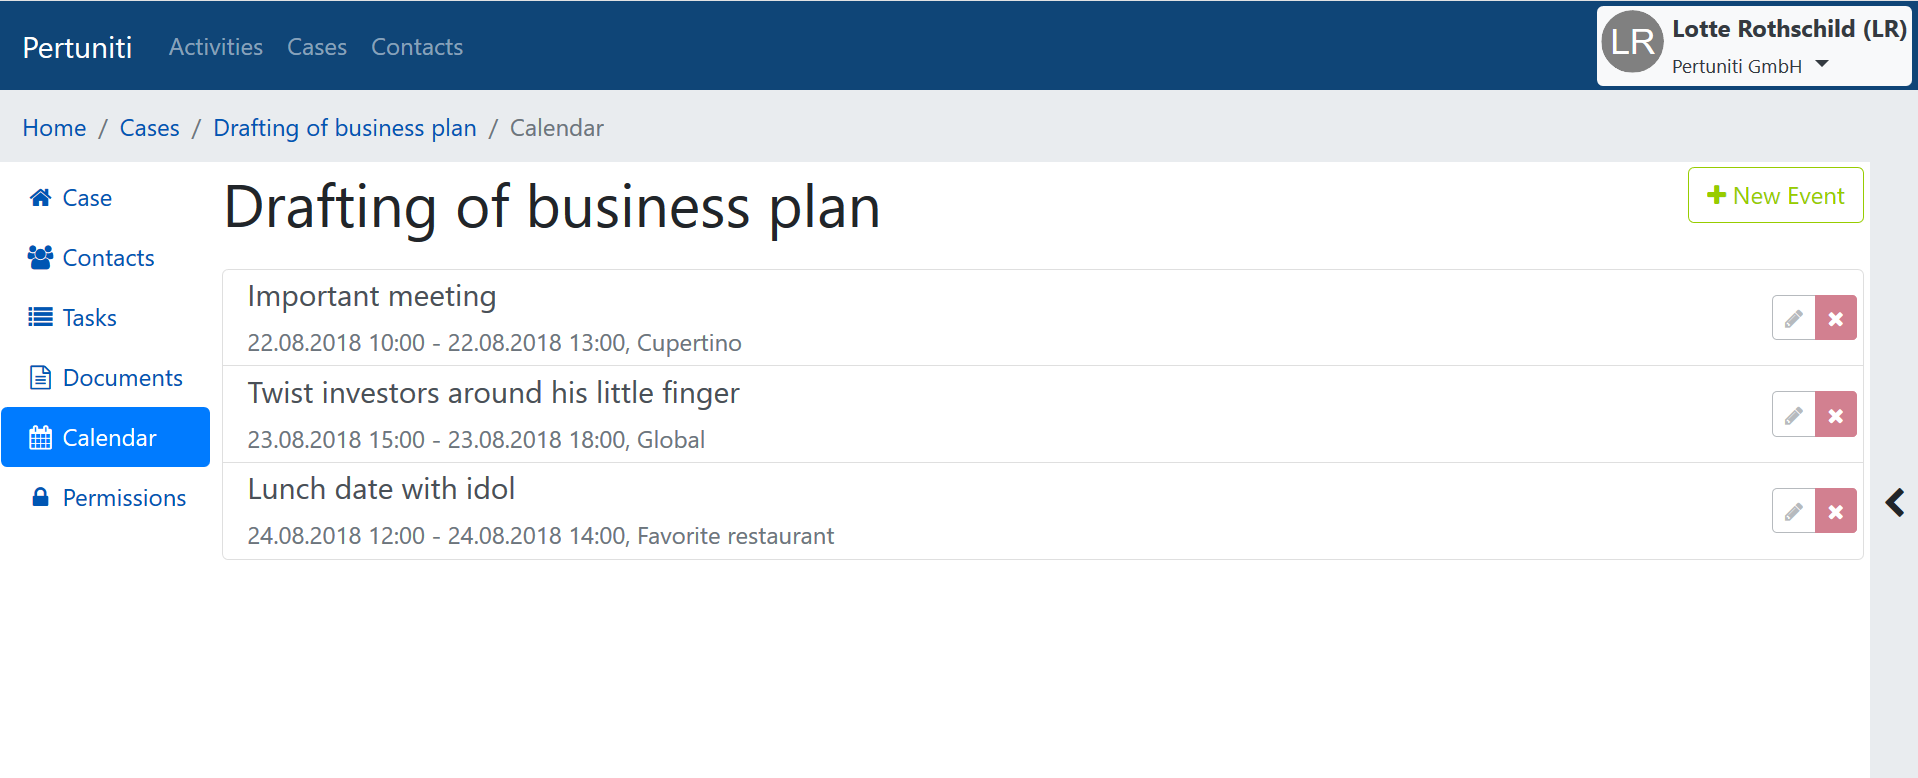Delete the Twist investors event
The width and height of the screenshot is (1918, 778).
pos(1836,415)
